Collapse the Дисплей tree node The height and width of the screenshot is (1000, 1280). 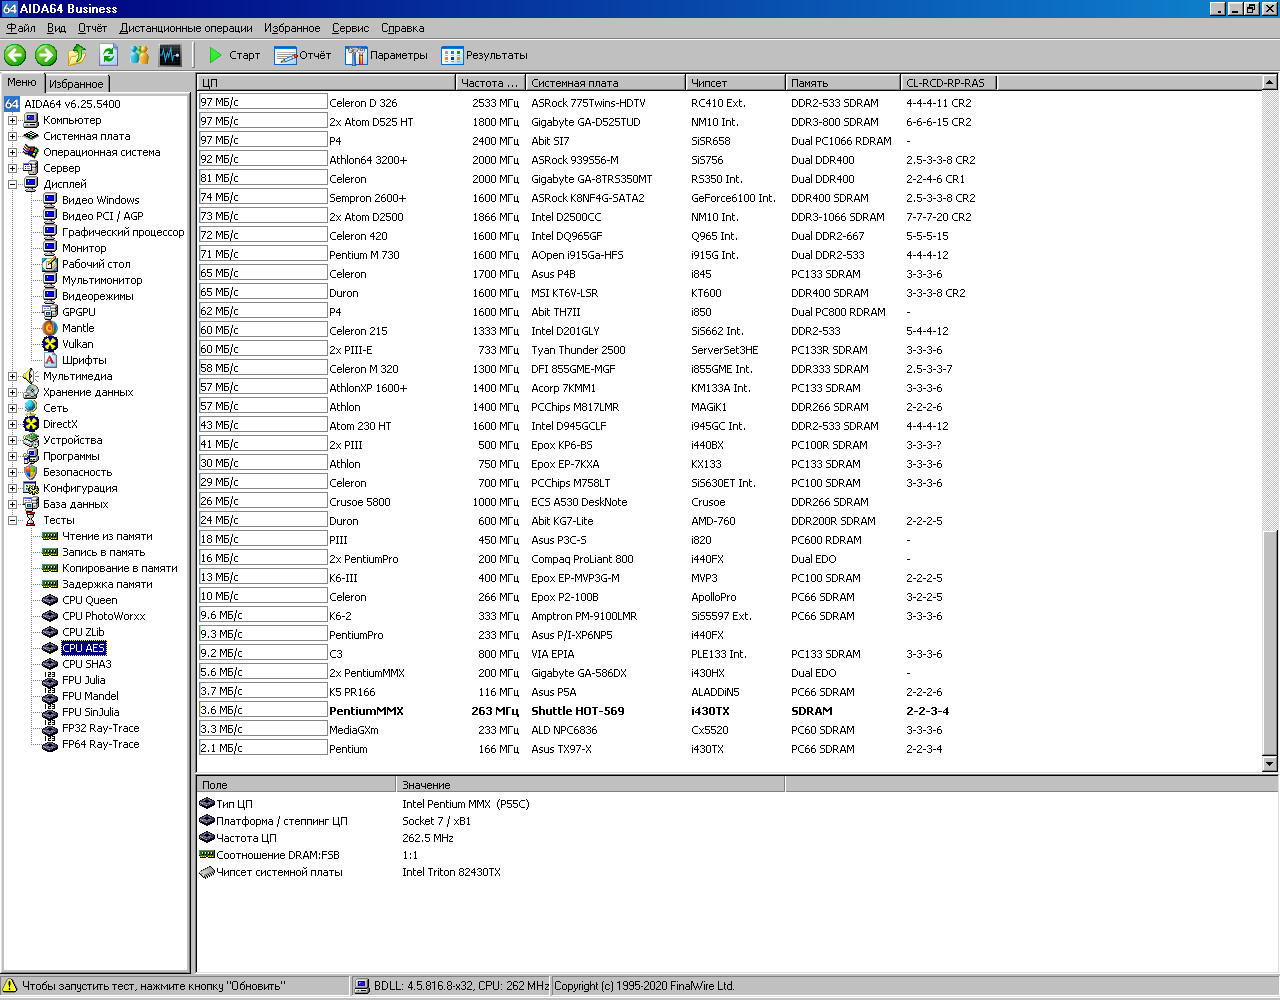tap(13, 184)
